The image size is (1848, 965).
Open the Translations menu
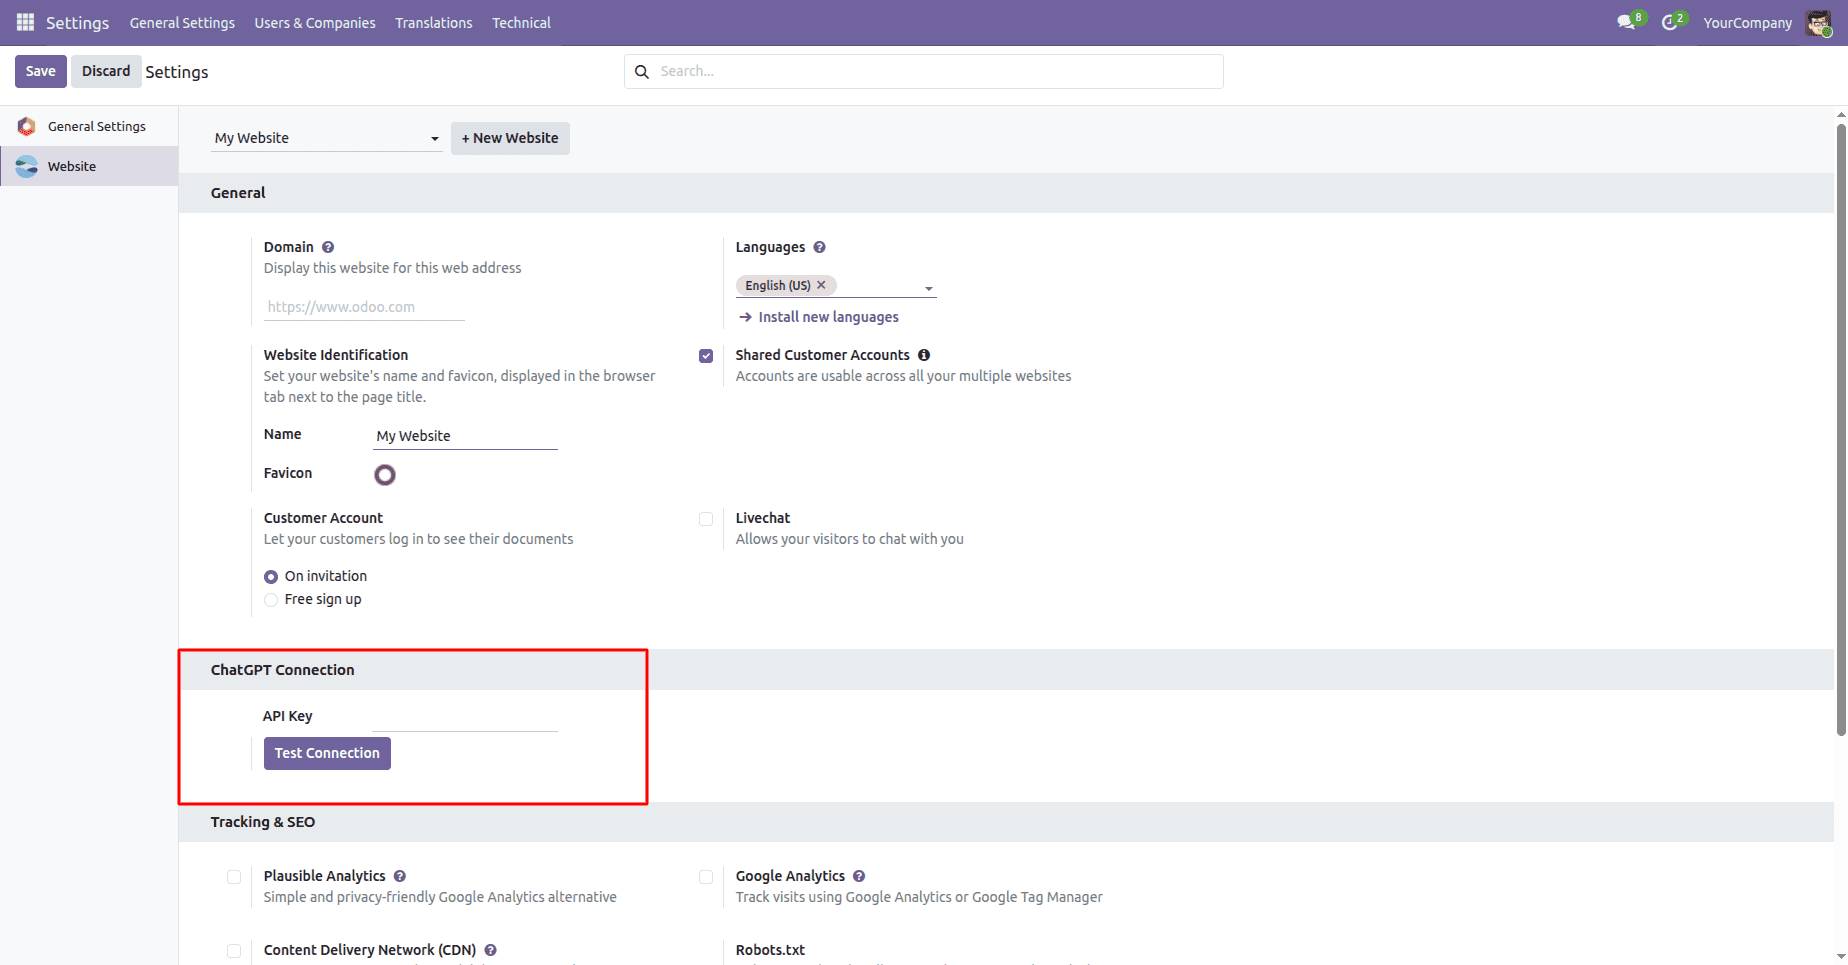(433, 22)
